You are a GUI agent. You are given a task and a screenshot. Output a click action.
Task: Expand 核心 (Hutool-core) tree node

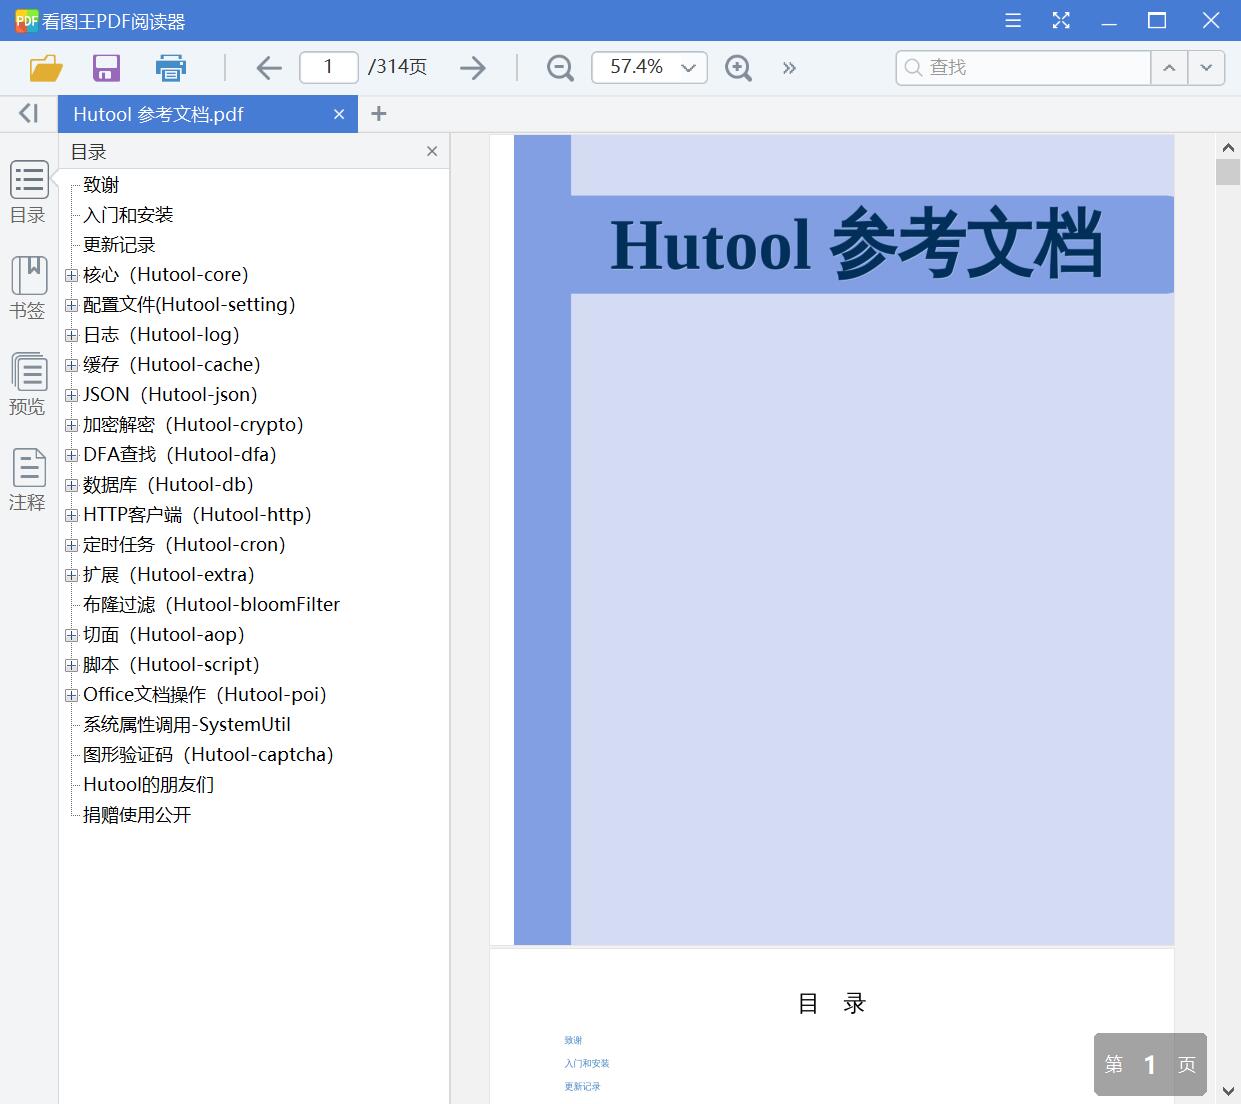71,275
